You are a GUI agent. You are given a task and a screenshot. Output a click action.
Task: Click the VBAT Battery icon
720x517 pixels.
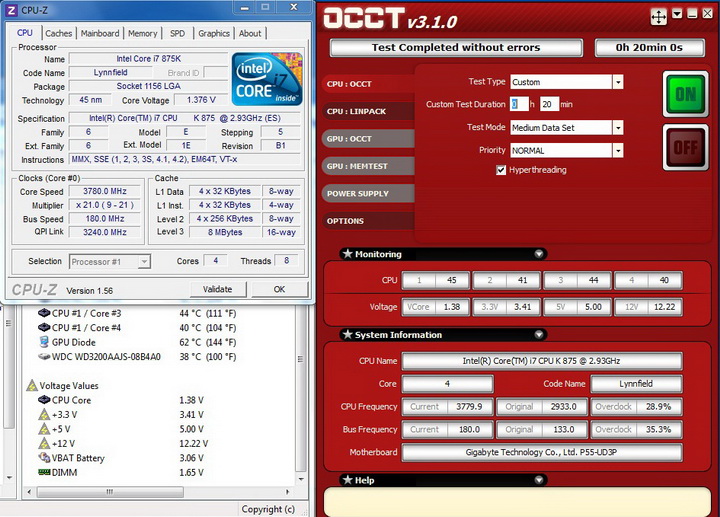pos(44,457)
